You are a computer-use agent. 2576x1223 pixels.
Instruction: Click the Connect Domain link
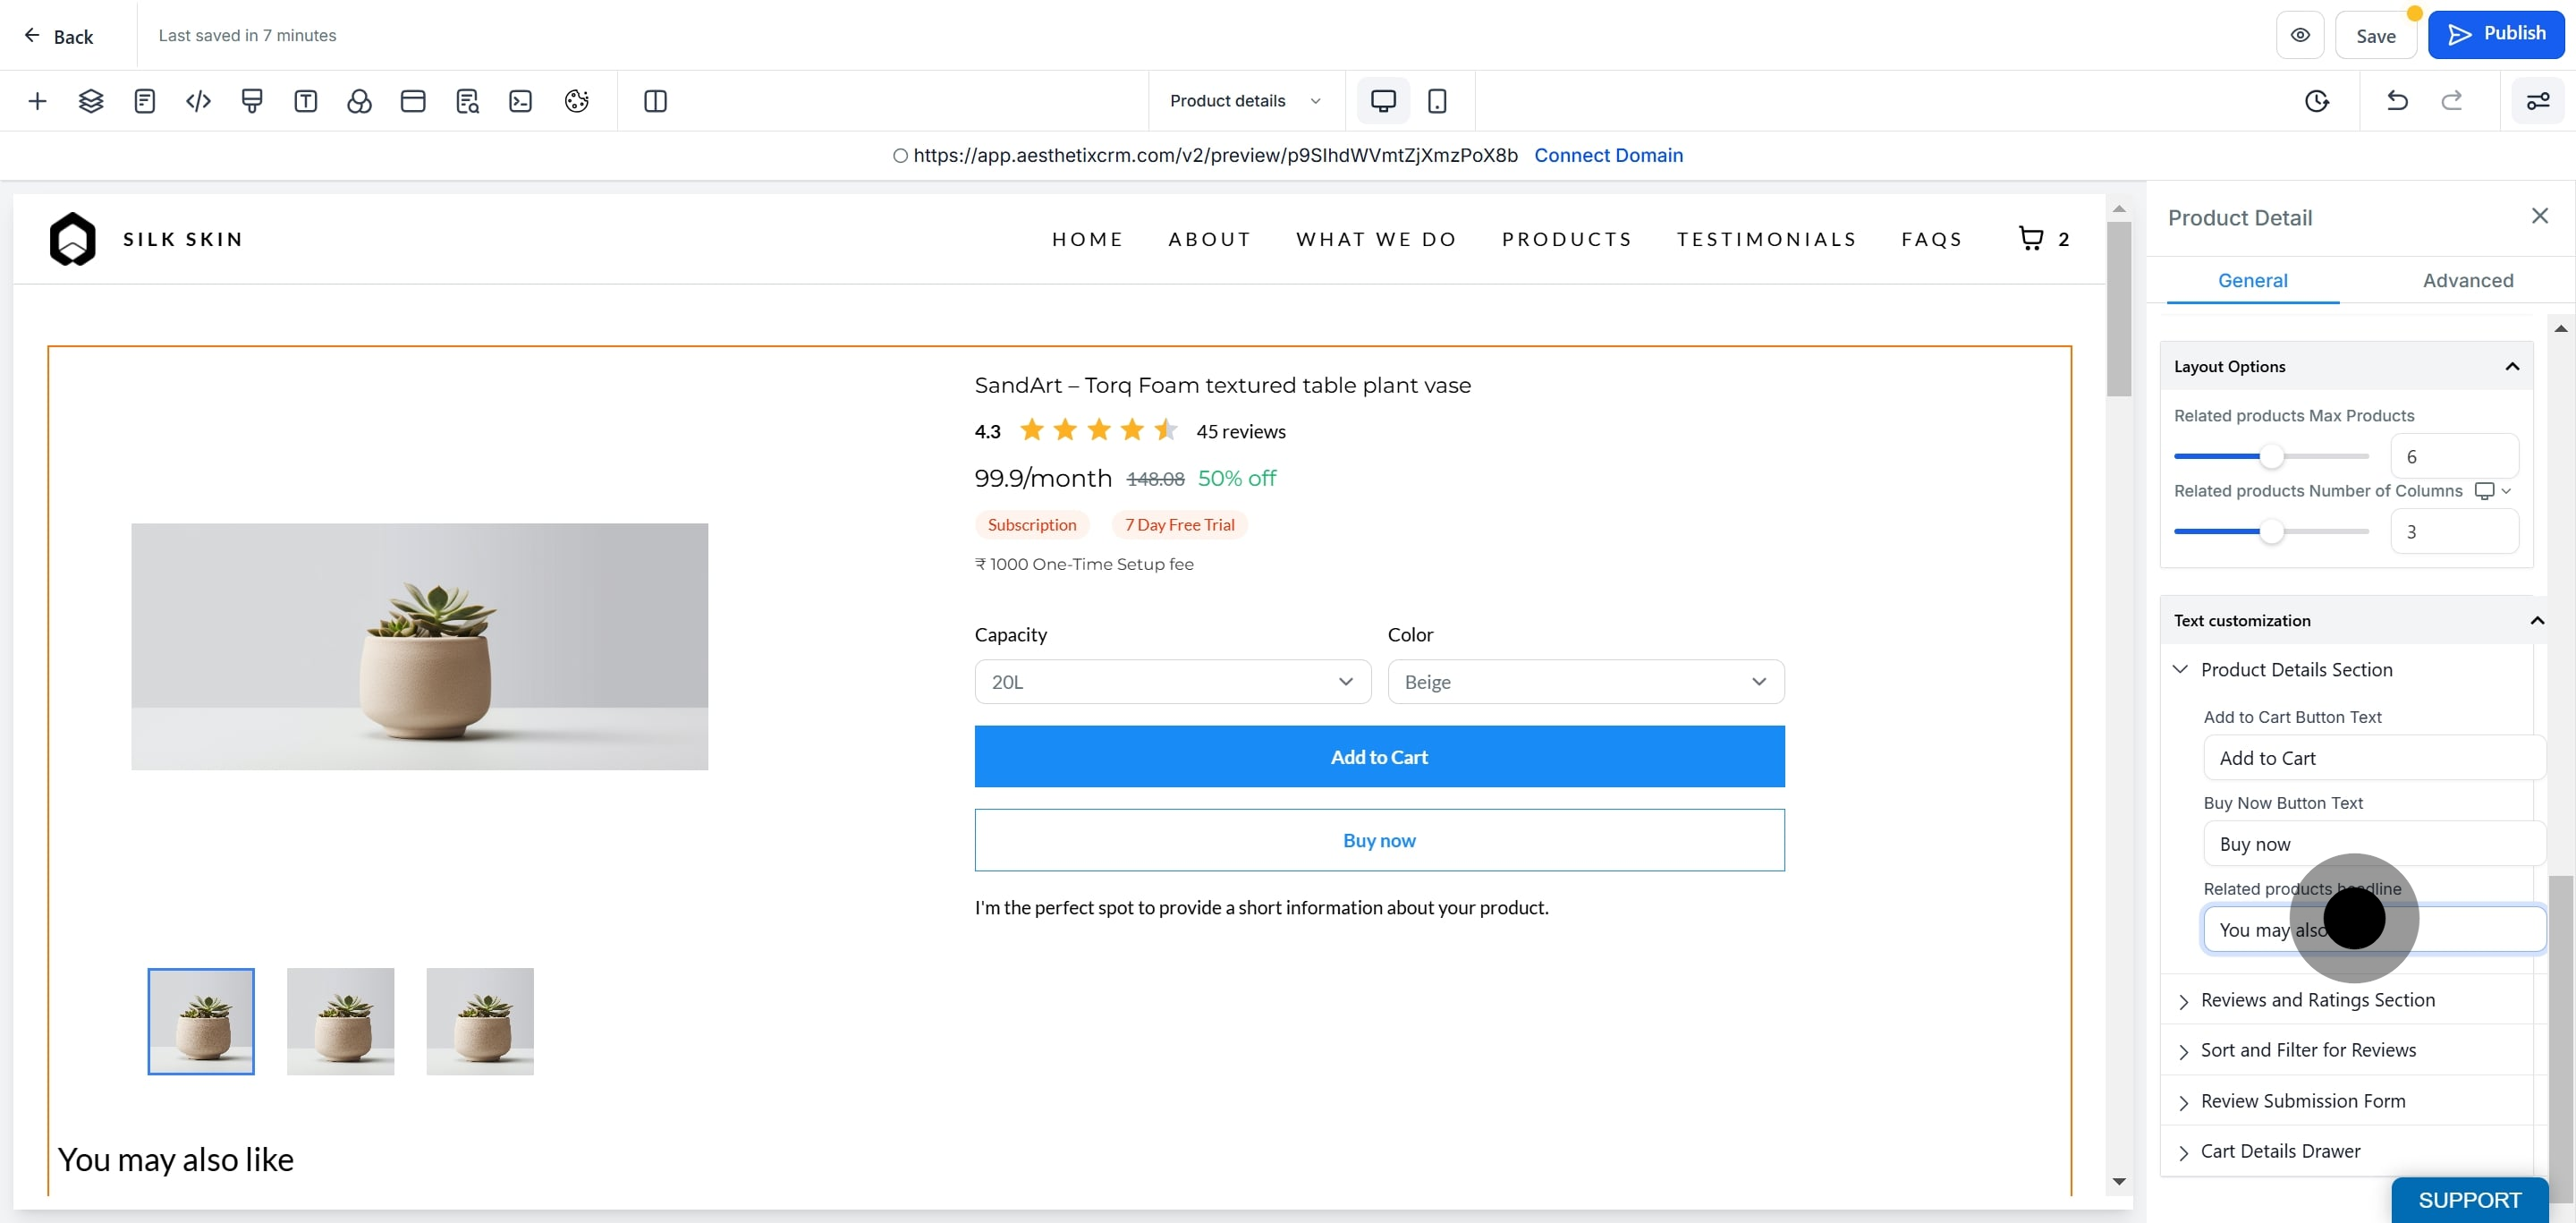(x=1608, y=155)
